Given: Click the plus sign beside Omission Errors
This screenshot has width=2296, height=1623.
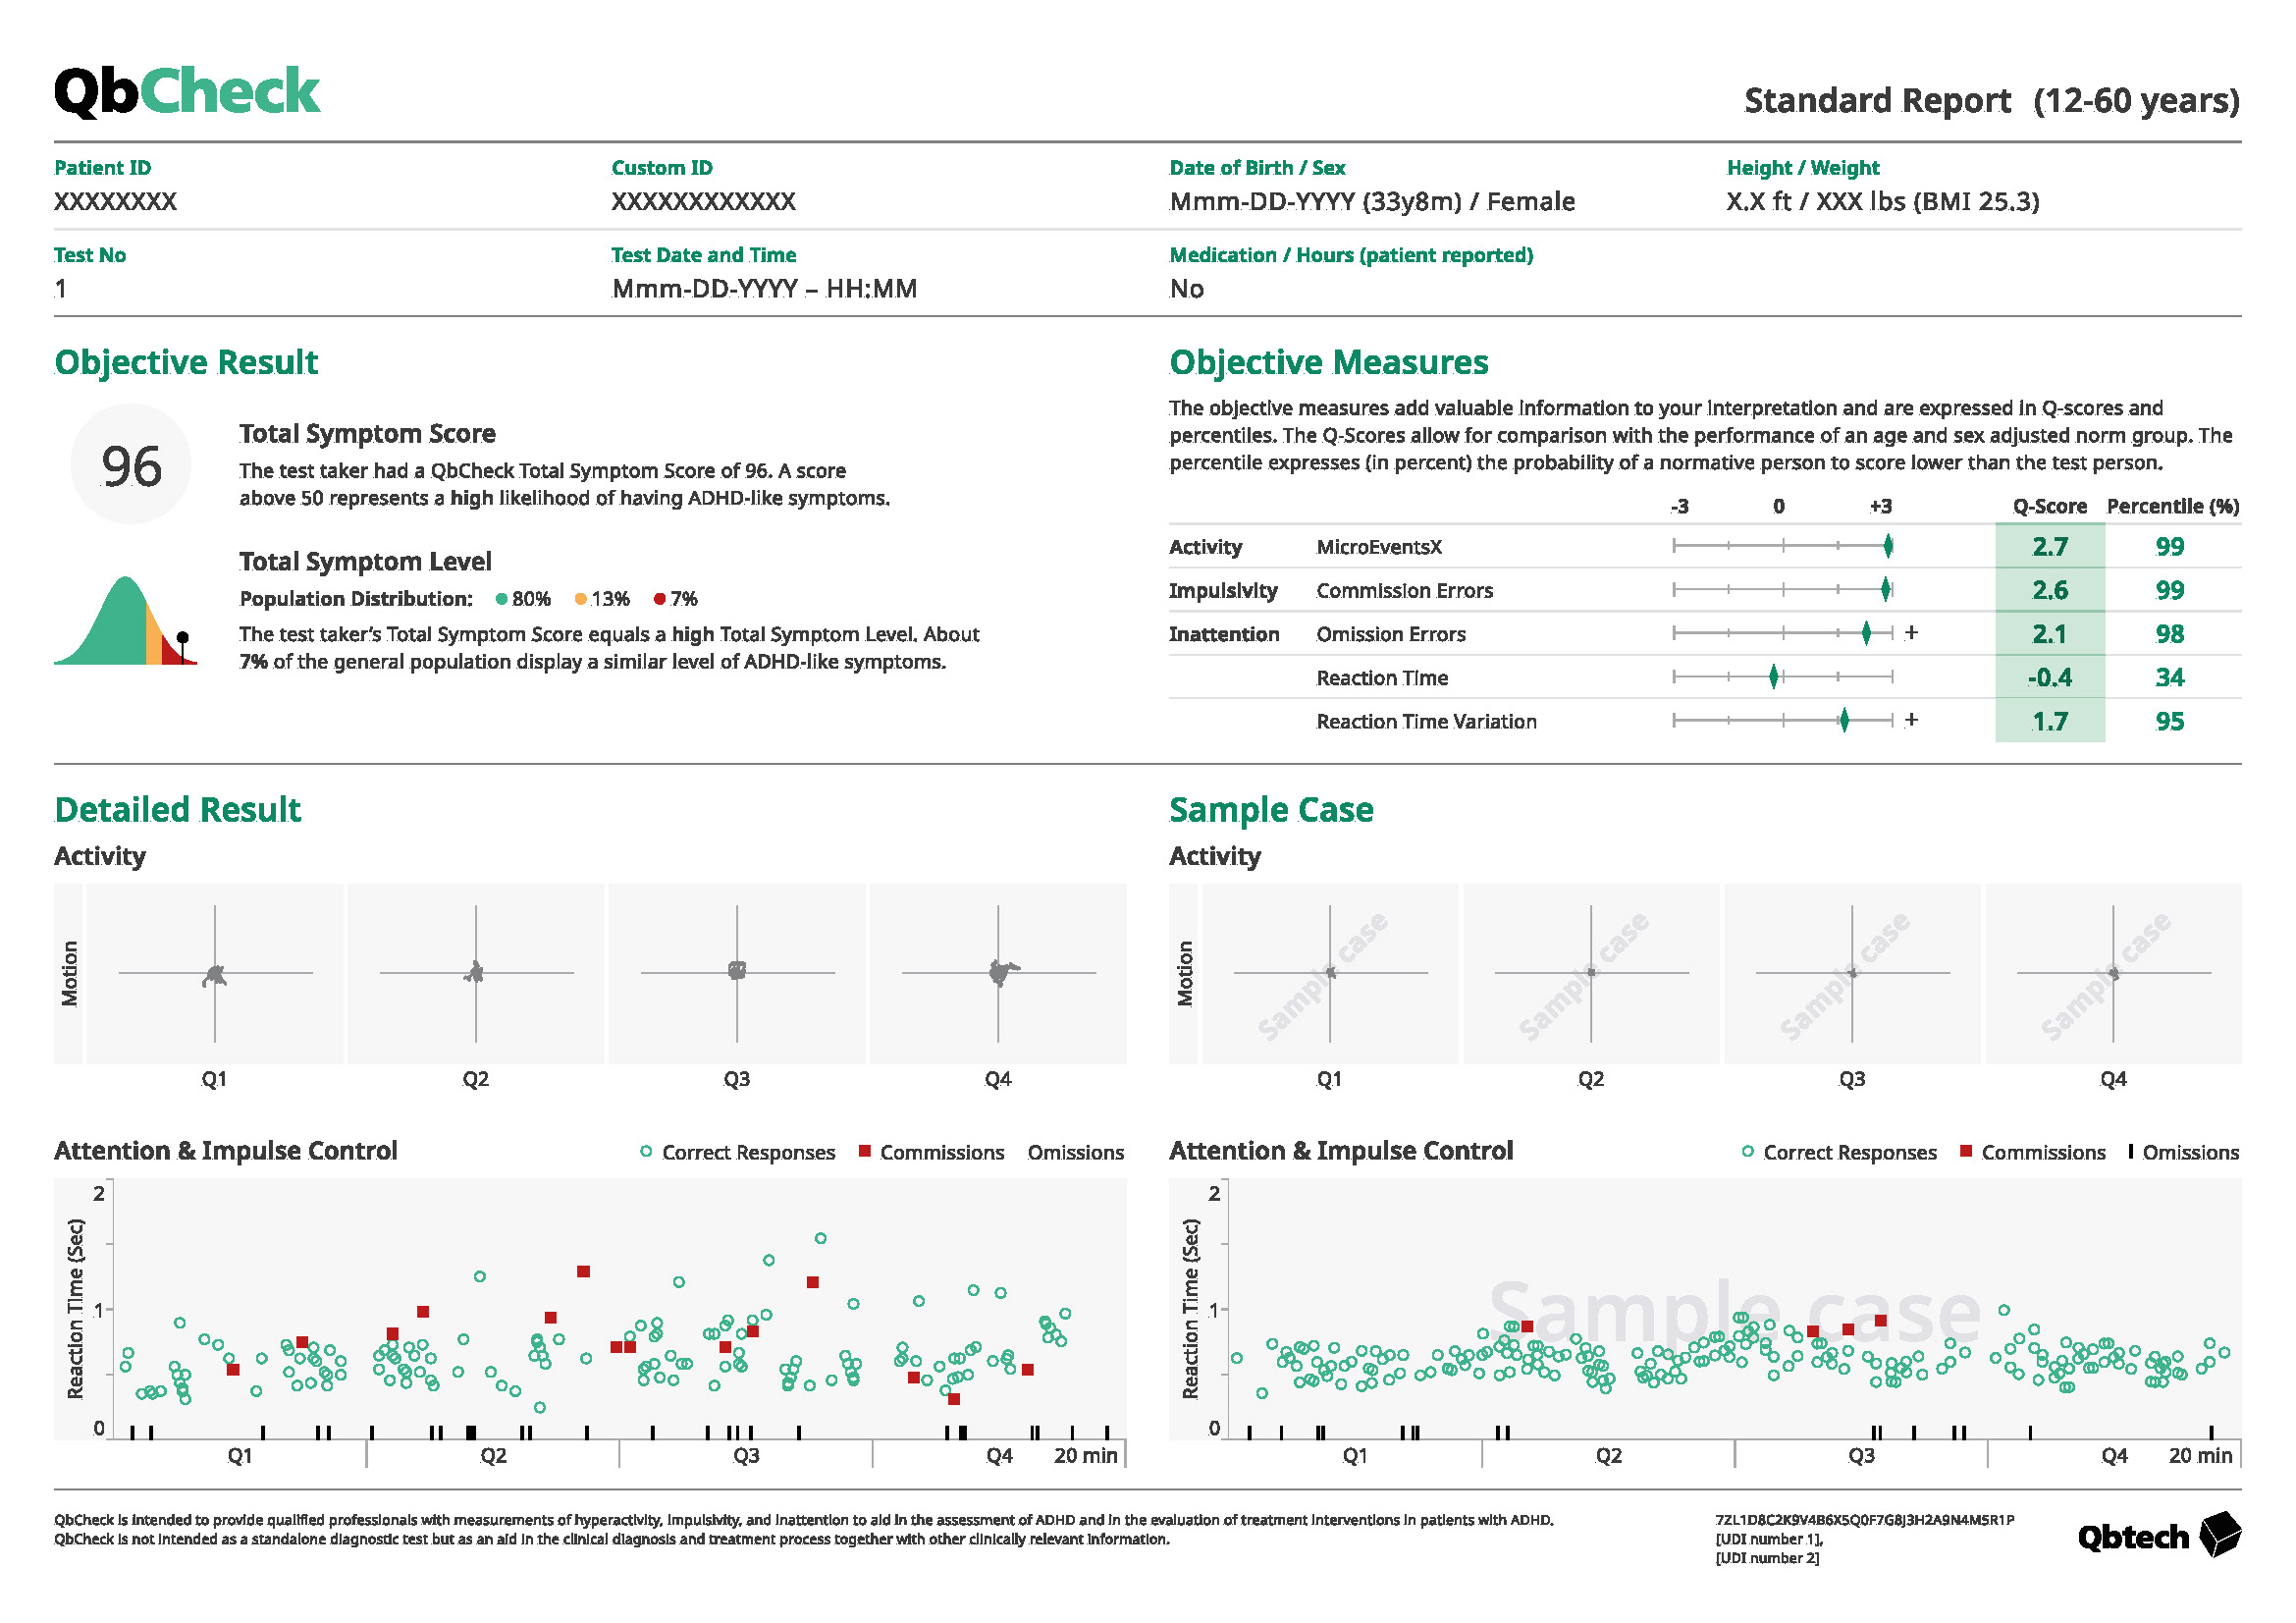Looking at the screenshot, I should 1911,632.
